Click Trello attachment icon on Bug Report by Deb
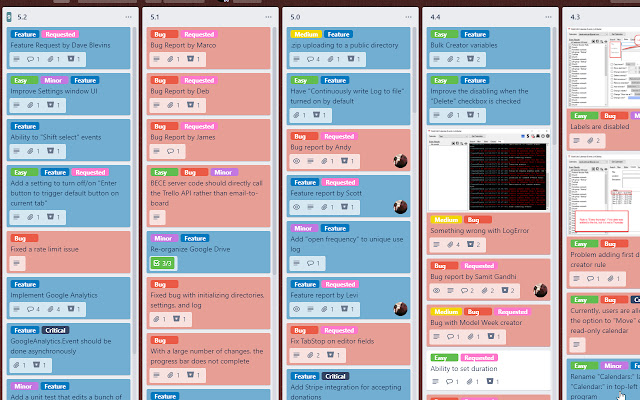Viewport: 640px width, 400px height. 191,105
